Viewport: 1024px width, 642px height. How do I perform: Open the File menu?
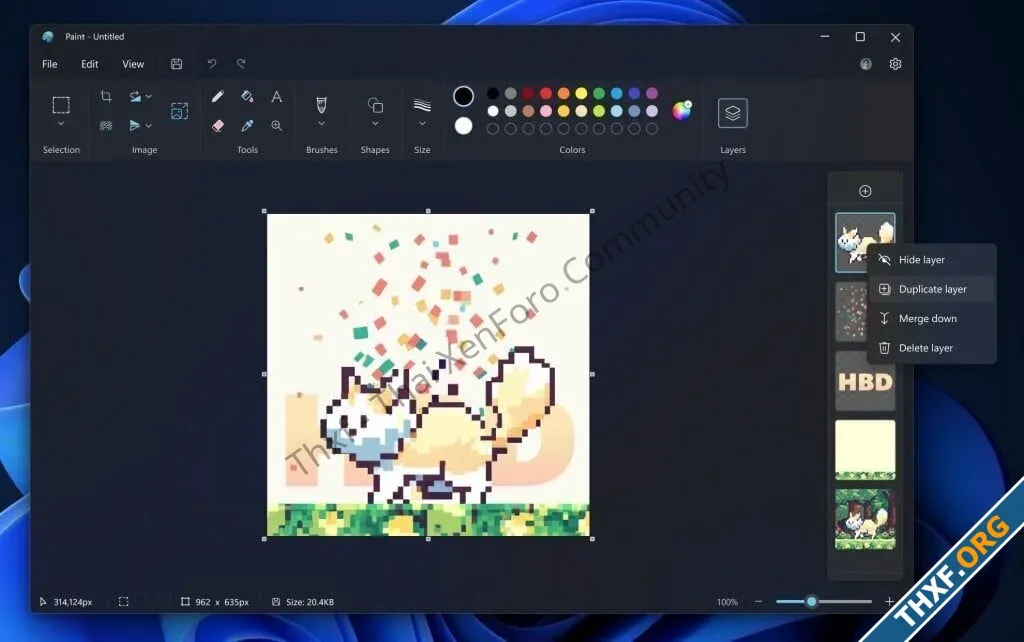click(x=50, y=64)
